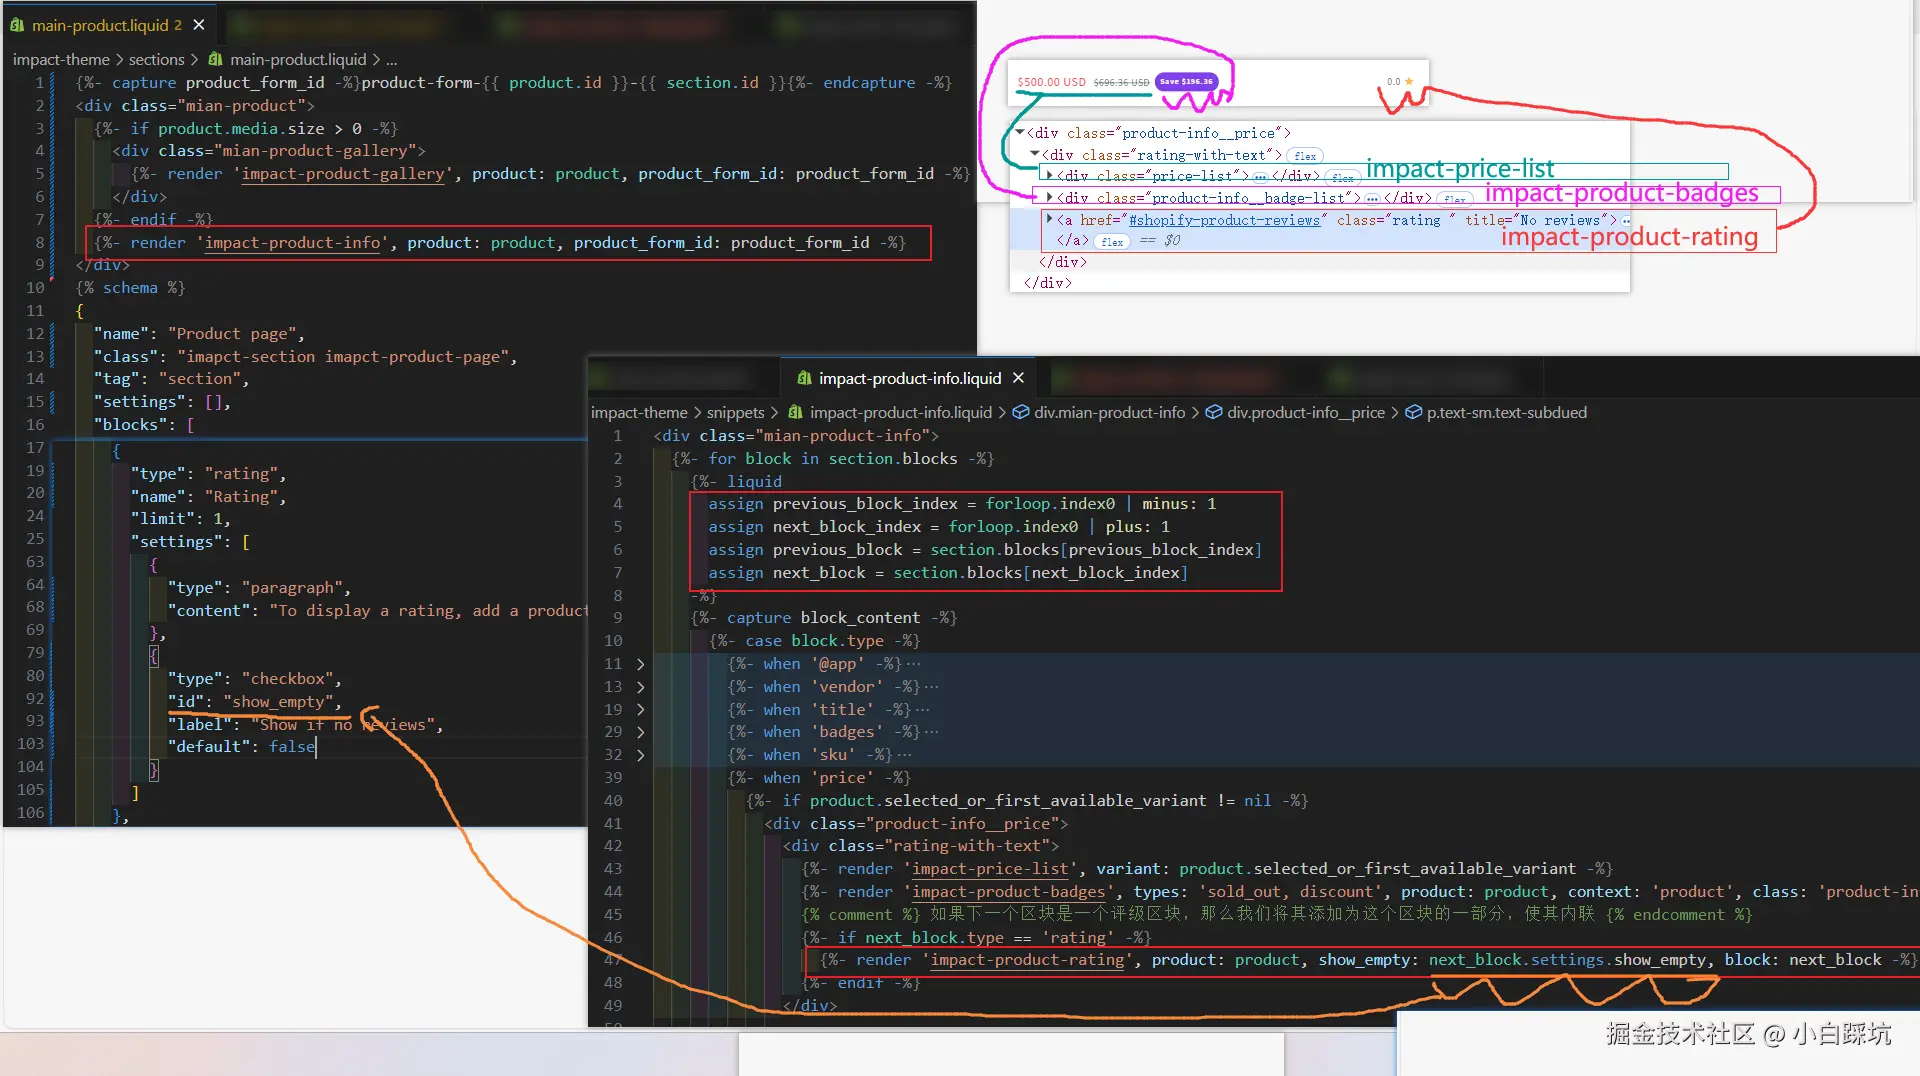Close the main-product.liquid editor tab

(x=199, y=25)
